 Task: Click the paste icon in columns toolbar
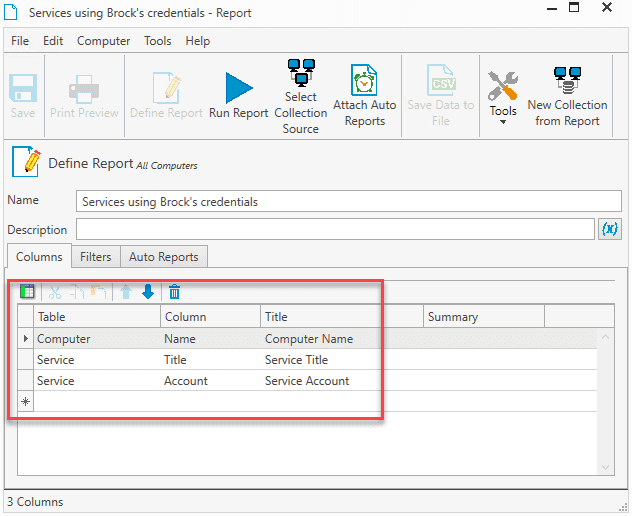(x=98, y=292)
